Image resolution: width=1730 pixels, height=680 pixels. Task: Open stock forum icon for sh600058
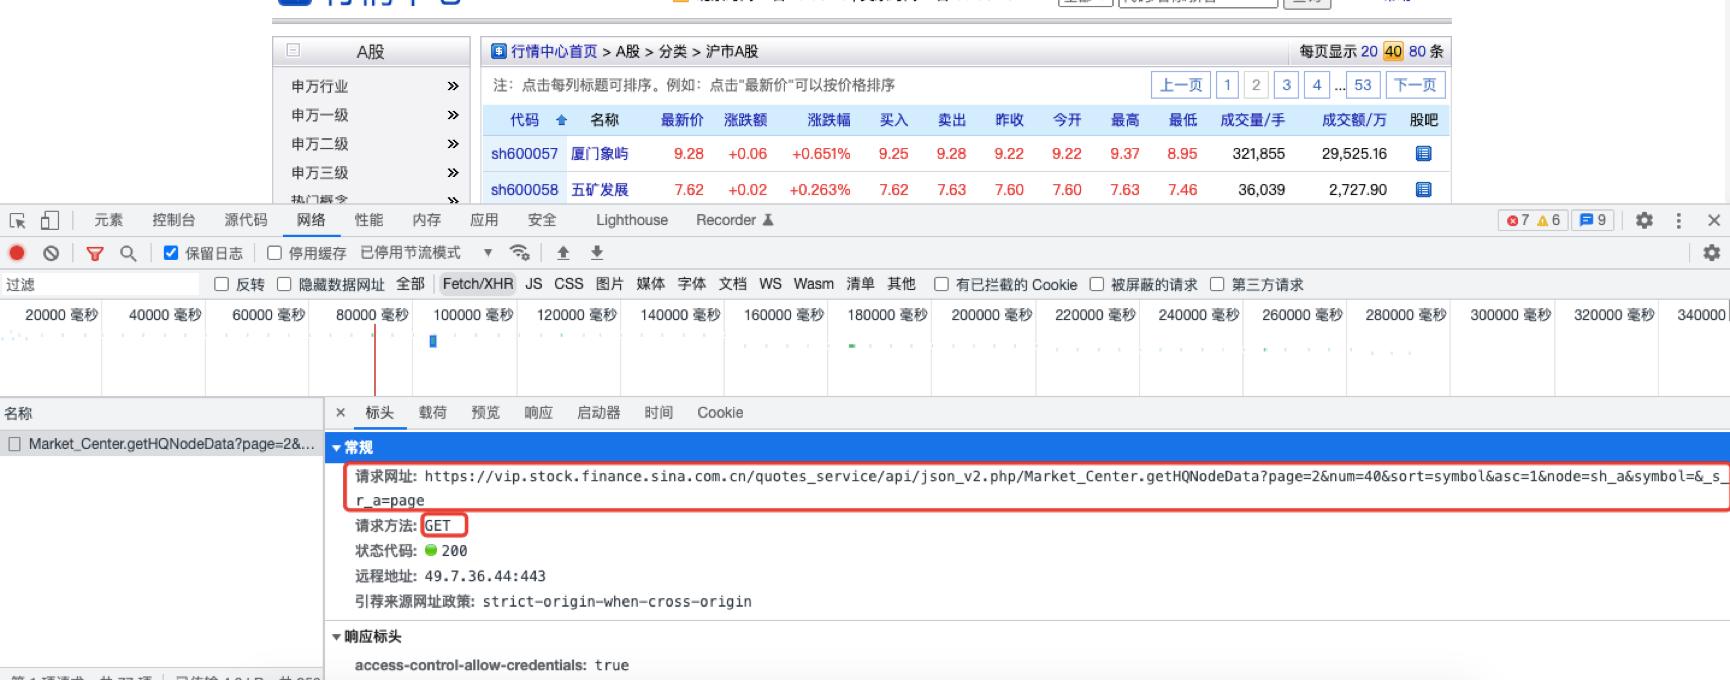(1424, 190)
